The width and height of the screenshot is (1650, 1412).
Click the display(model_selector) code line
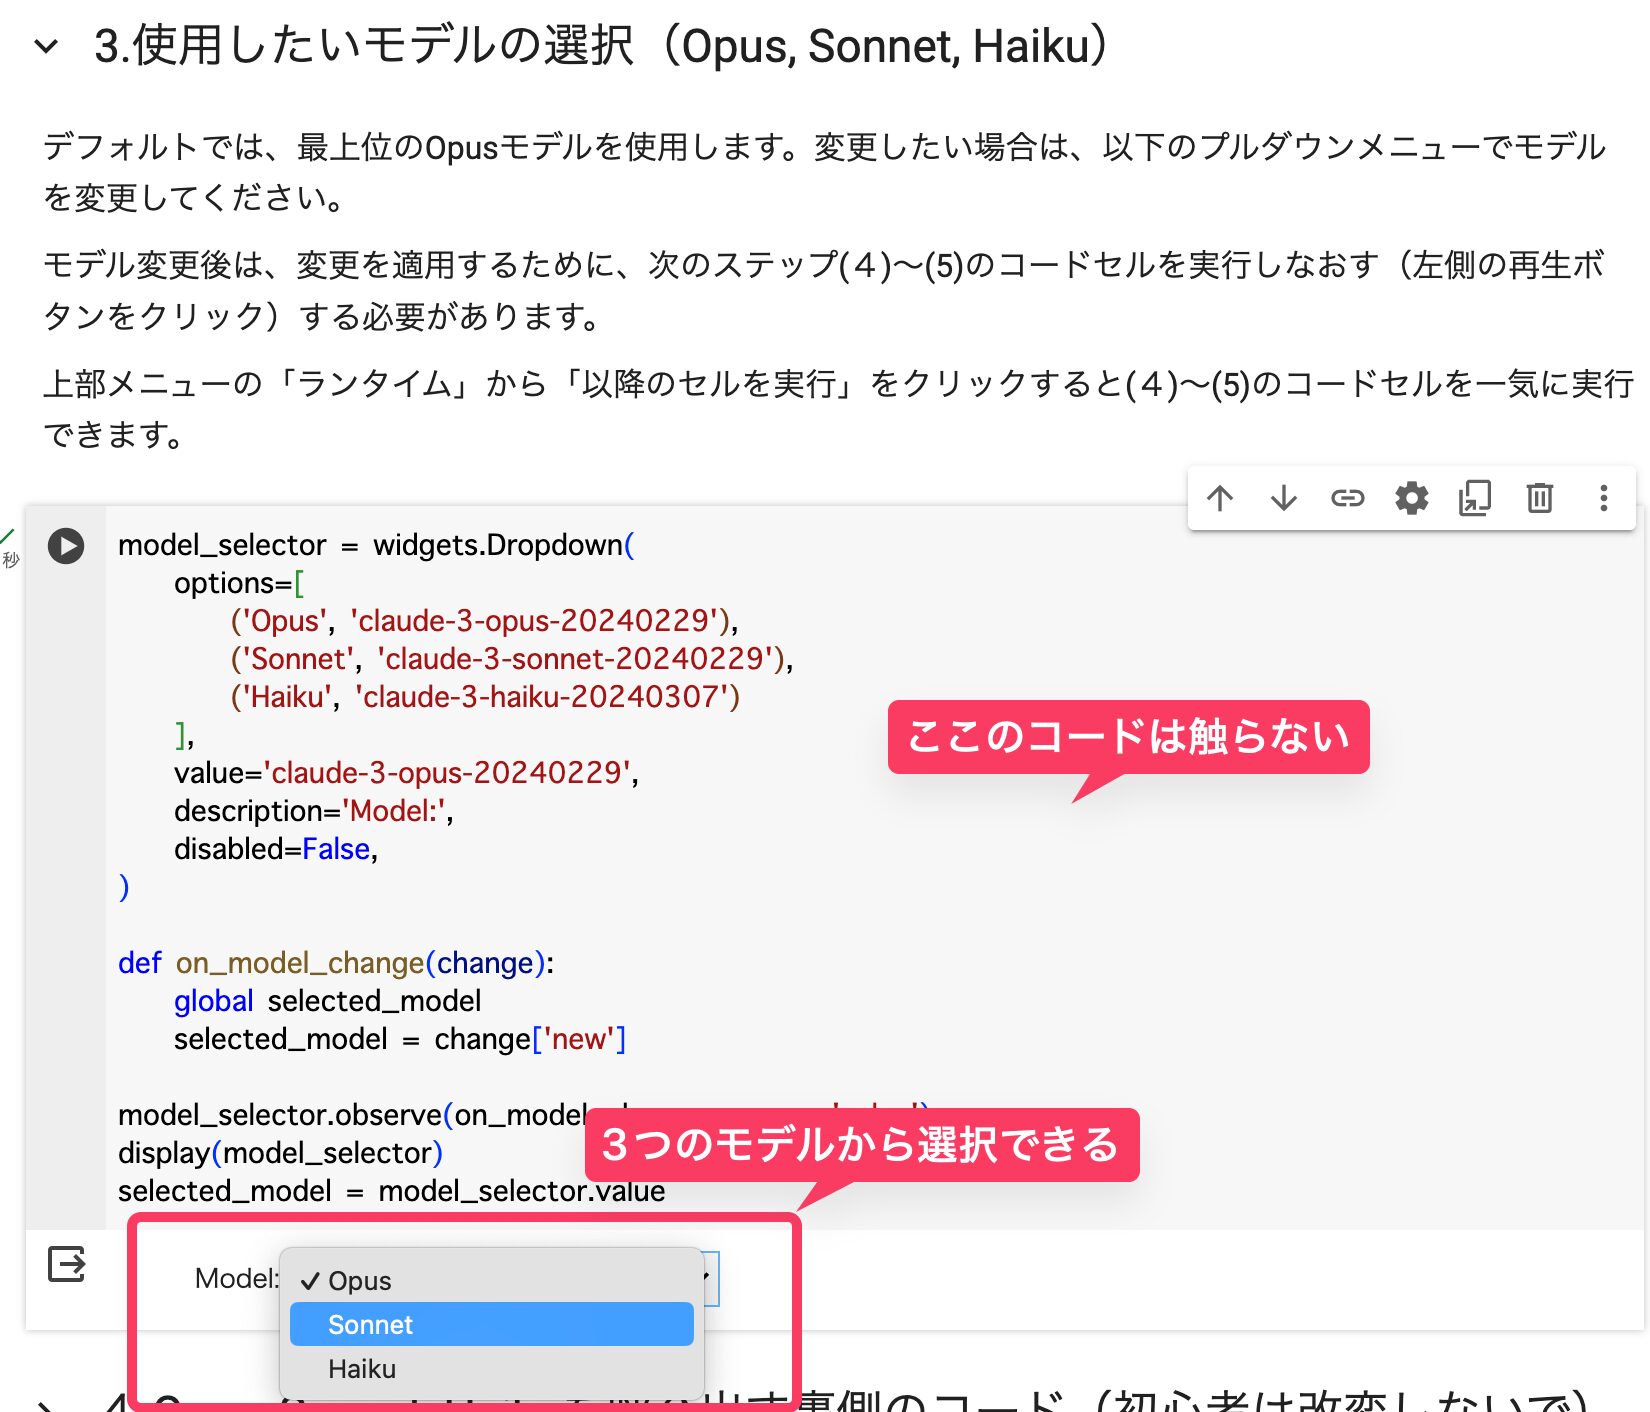(x=280, y=1153)
